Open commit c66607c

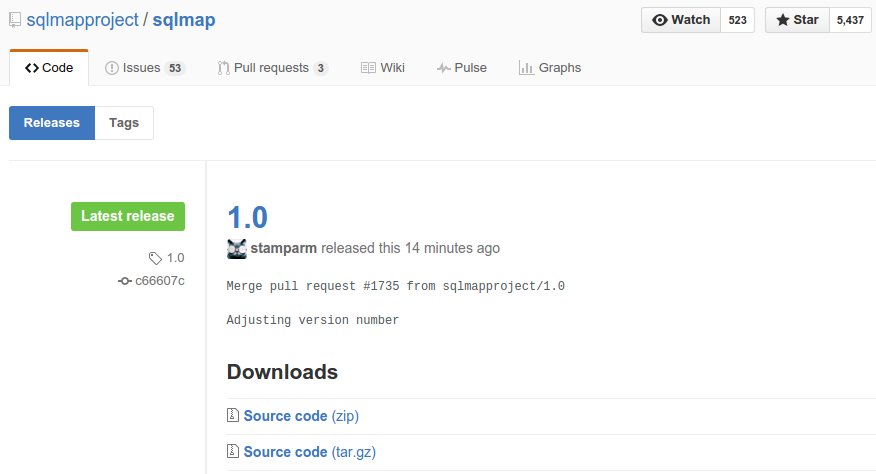coord(160,281)
